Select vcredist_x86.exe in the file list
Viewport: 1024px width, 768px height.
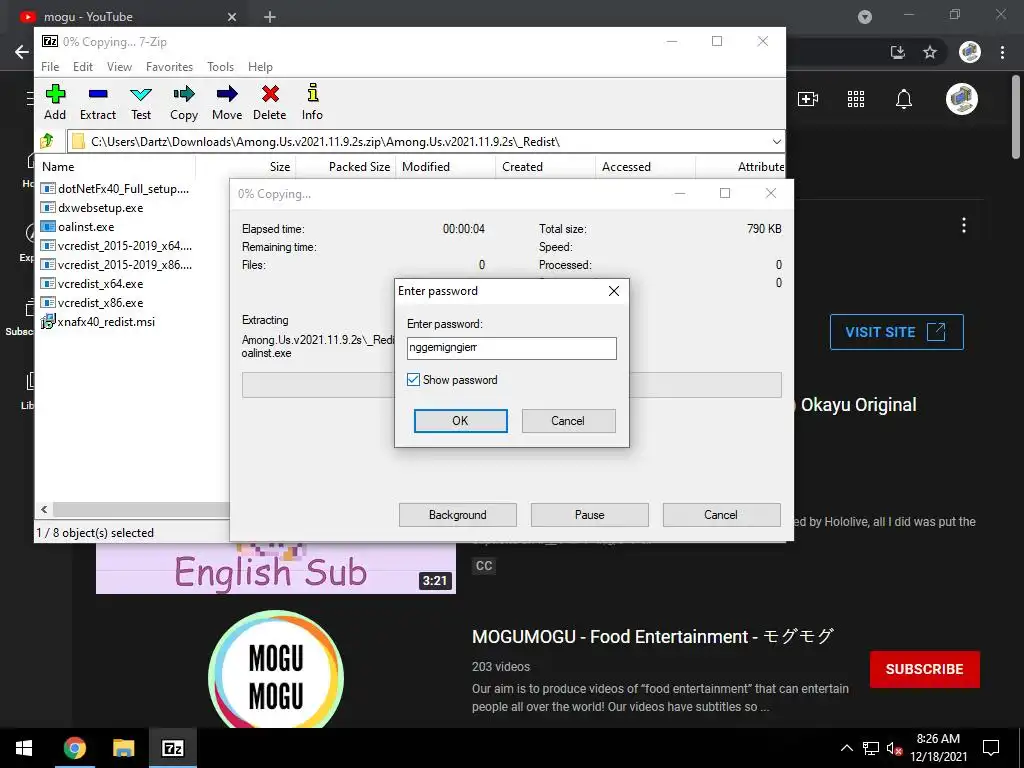coord(92,302)
